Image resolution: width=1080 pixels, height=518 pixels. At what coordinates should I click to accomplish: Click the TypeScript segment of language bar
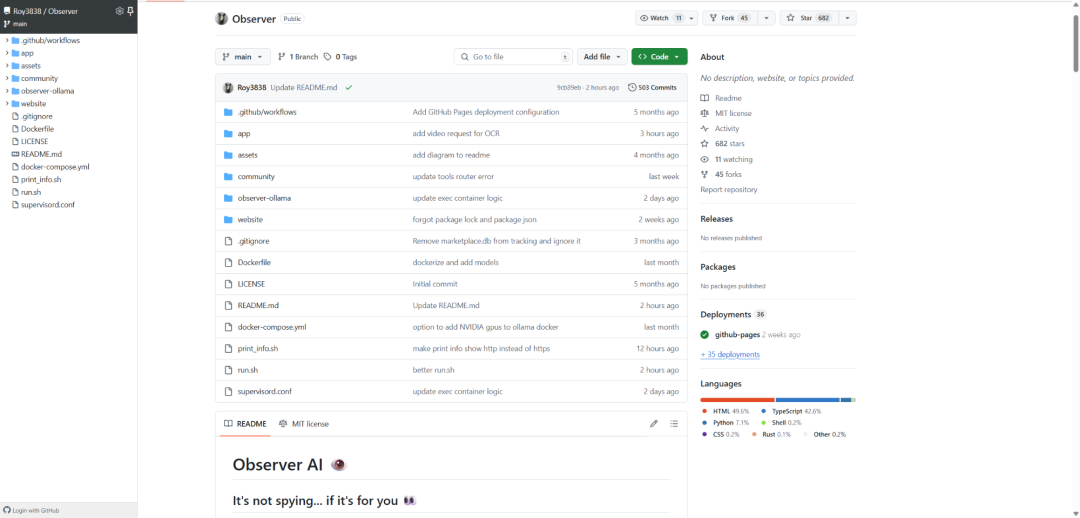[807, 400]
